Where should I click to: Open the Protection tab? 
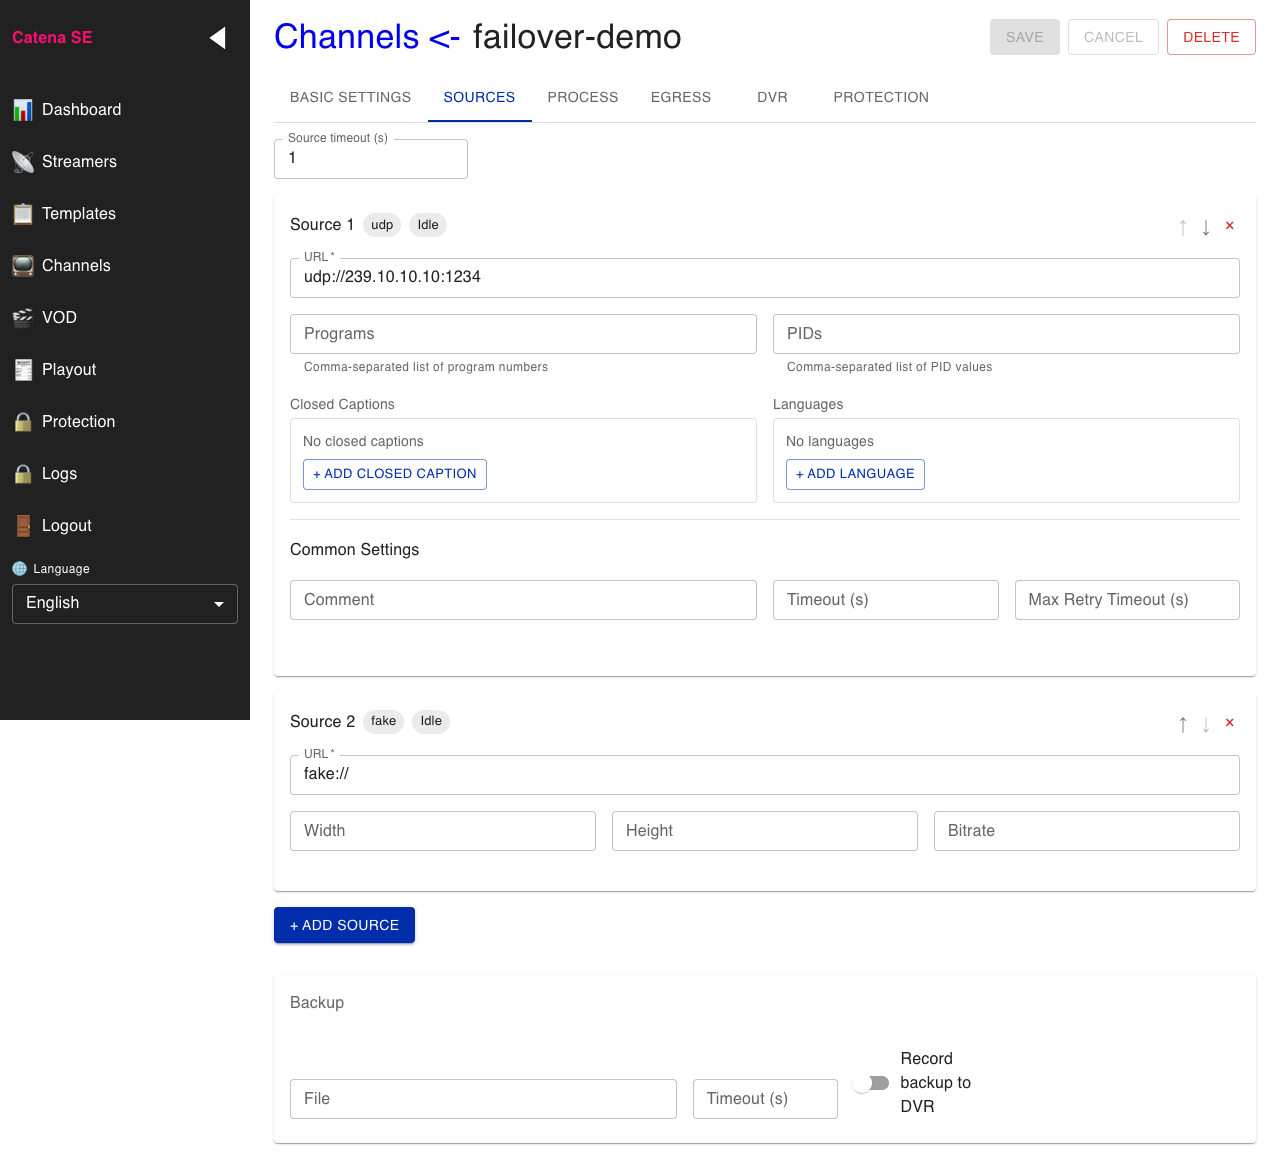tap(880, 97)
